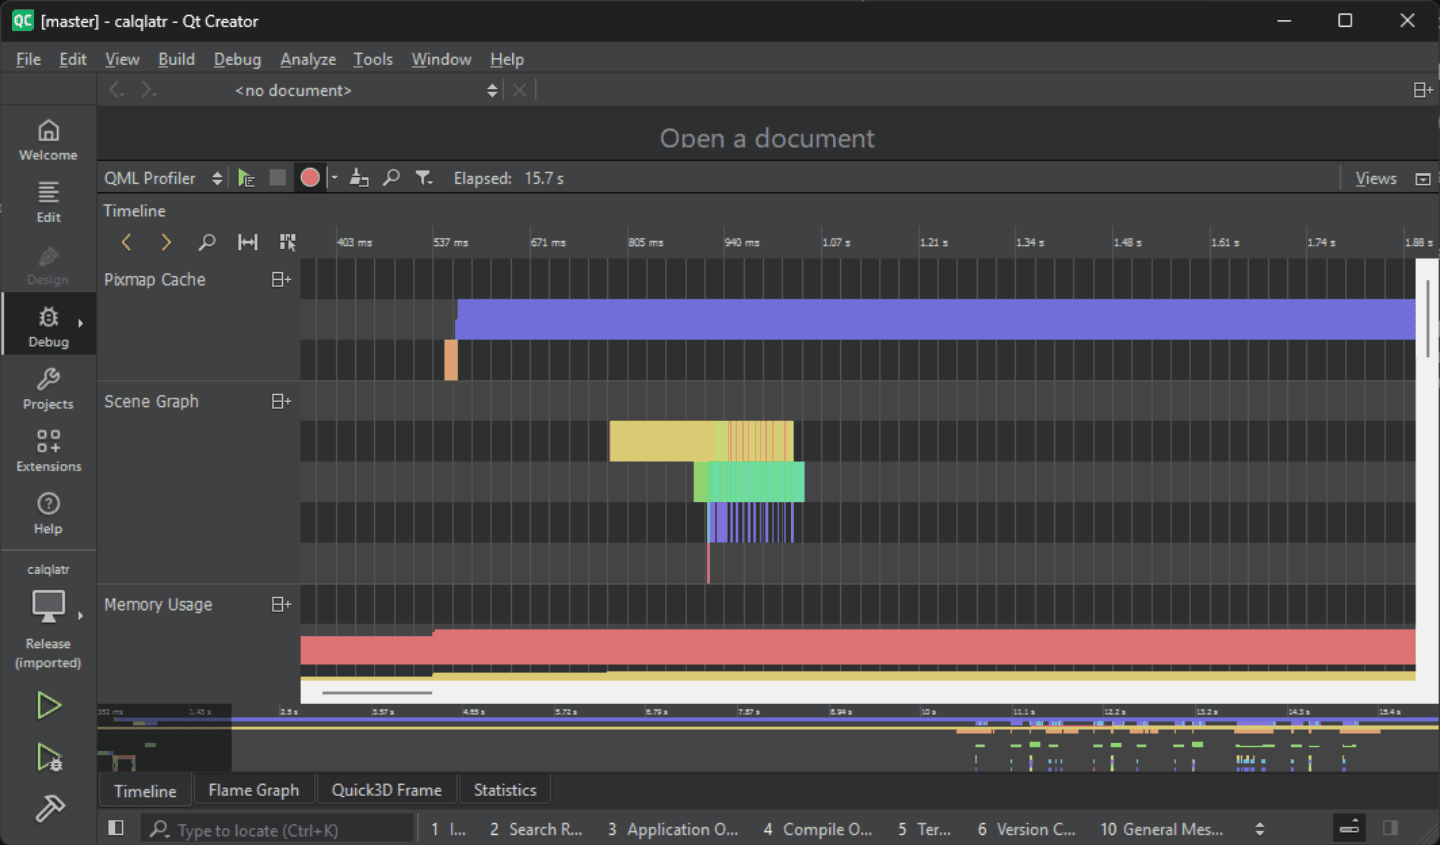
Task: Open Search Results output pane
Action: [x=536, y=829]
